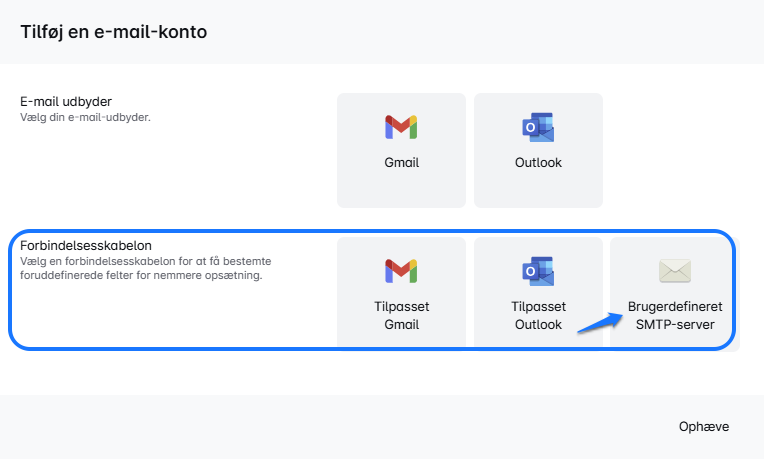Select the Gmail icon above Tilpasset Gmail

coord(401,271)
